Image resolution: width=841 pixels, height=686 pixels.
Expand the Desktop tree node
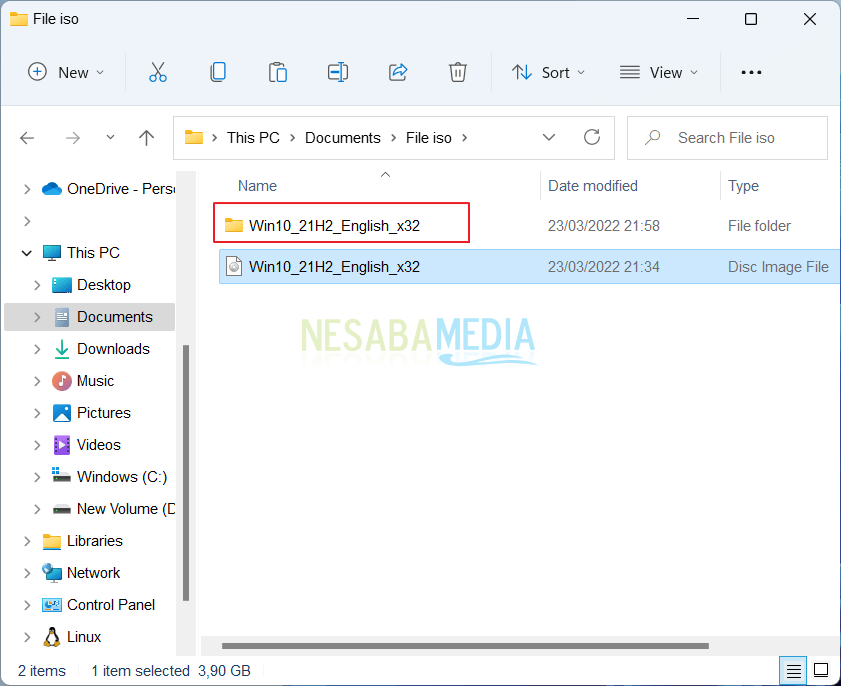point(37,285)
